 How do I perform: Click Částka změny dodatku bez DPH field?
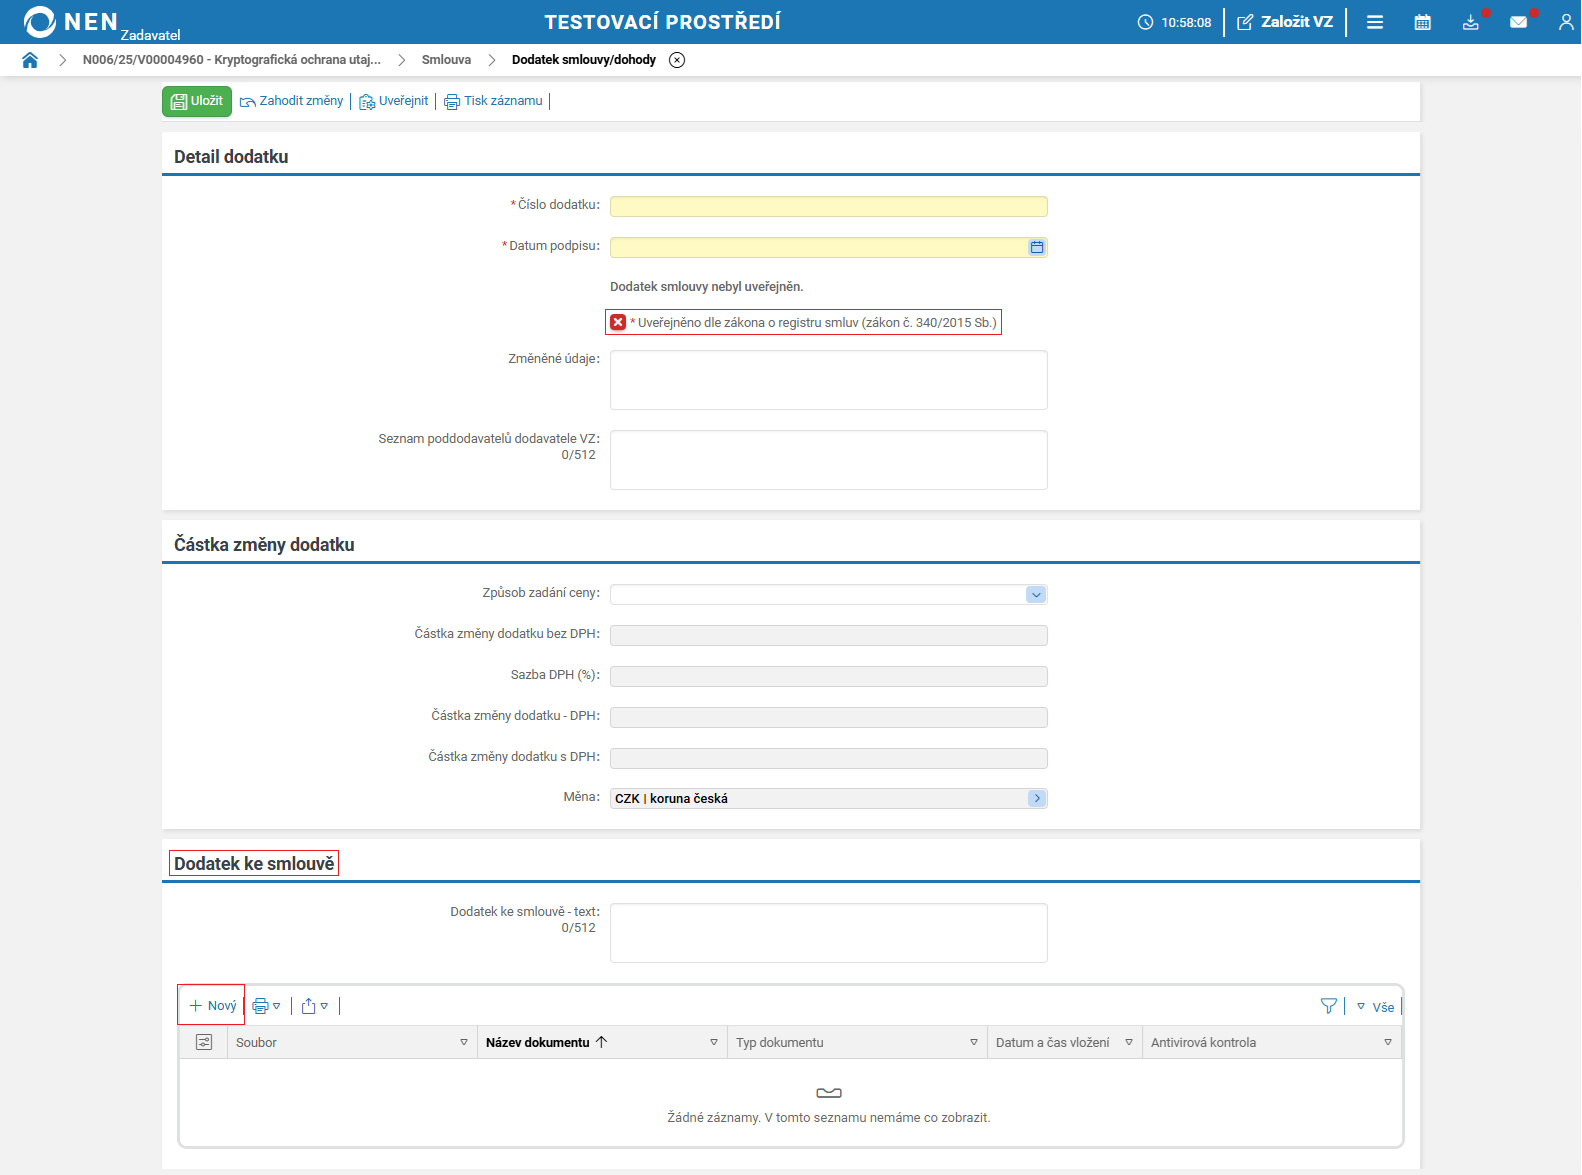[x=829, y=635]
